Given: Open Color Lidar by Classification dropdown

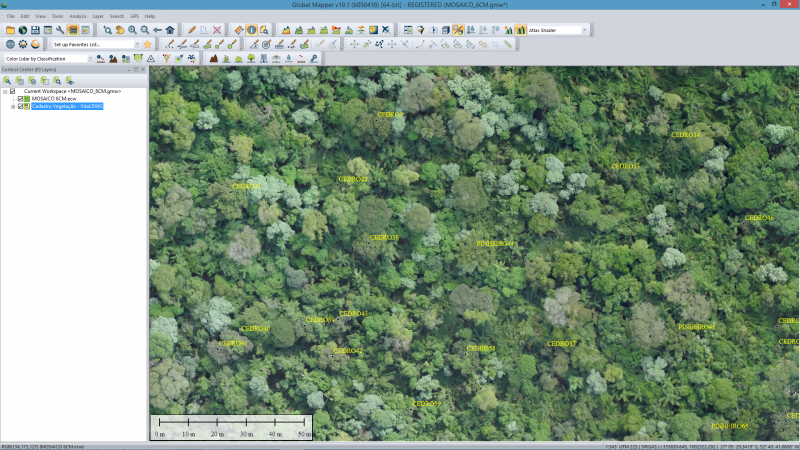Looking at the screenshot, I should point(90,59).
